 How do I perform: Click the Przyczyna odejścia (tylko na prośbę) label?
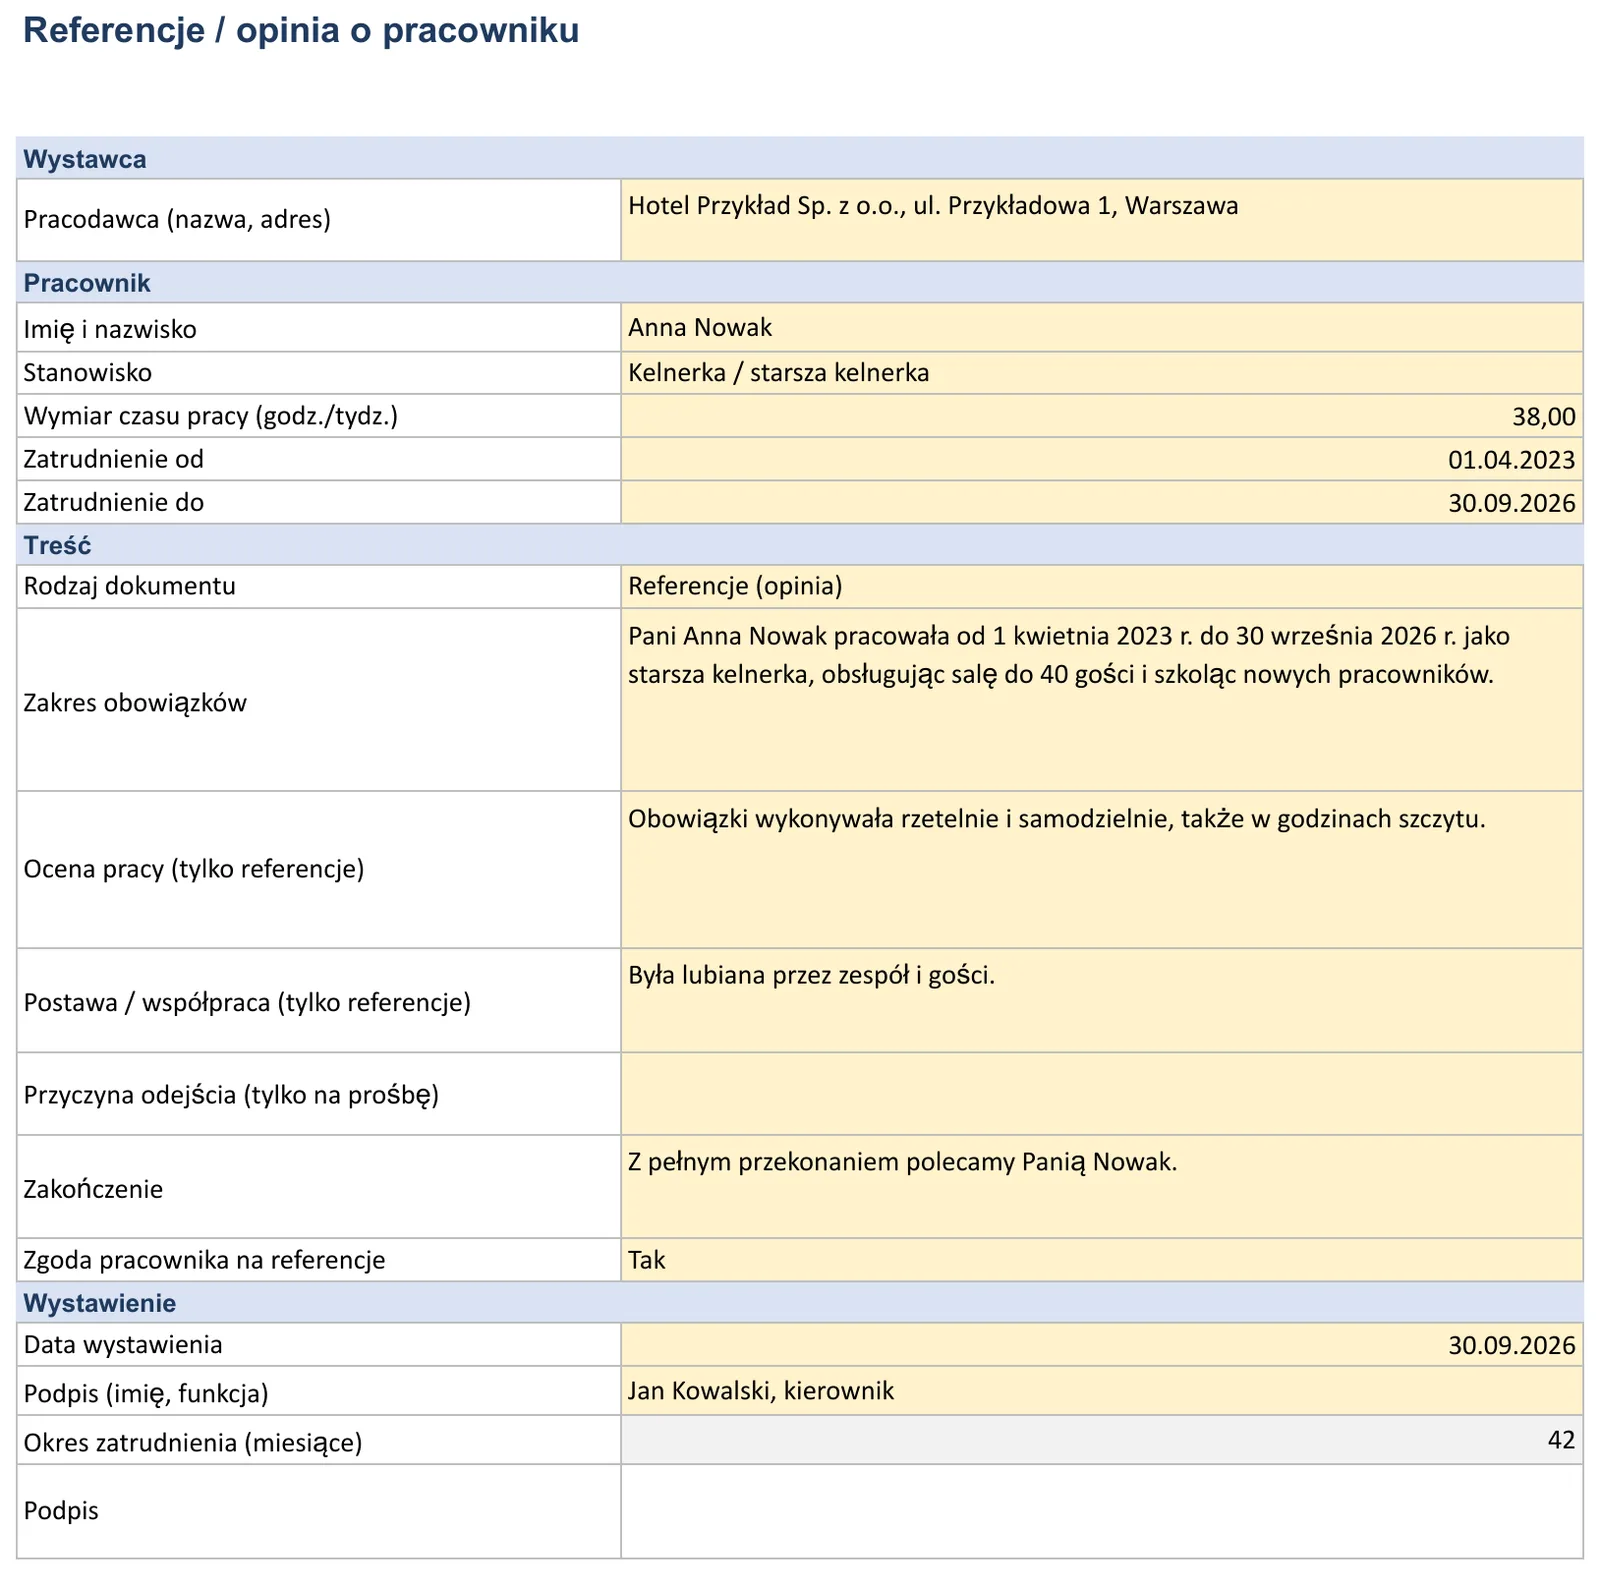pos(231,1095)
